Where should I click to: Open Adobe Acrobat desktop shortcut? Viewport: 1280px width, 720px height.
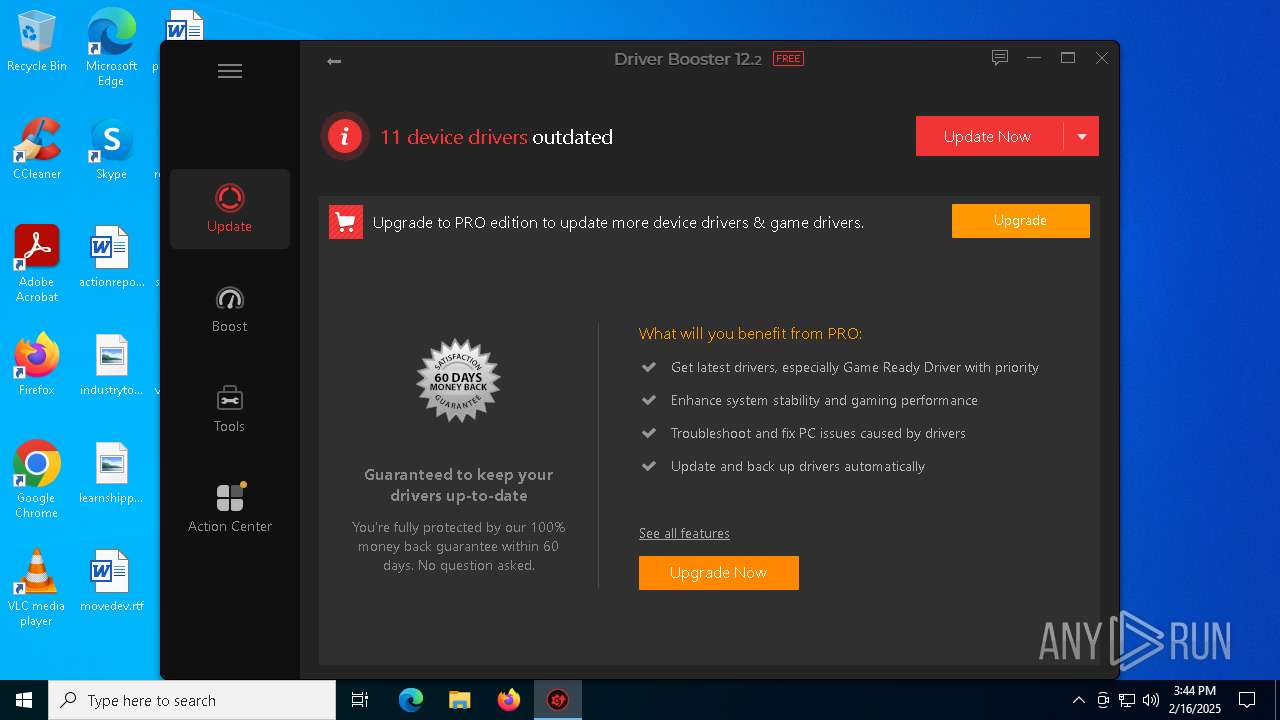click(x=37, y=264)
